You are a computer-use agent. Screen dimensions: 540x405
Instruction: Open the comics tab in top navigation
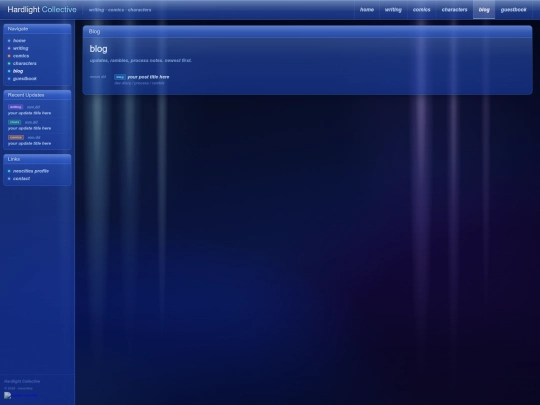pos(422,10)
